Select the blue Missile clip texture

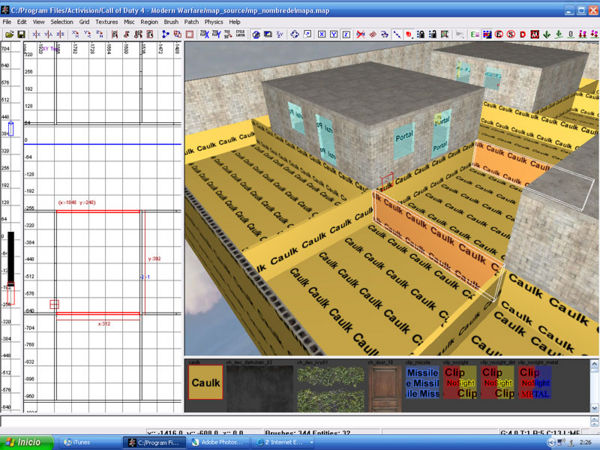pos(422,382)
